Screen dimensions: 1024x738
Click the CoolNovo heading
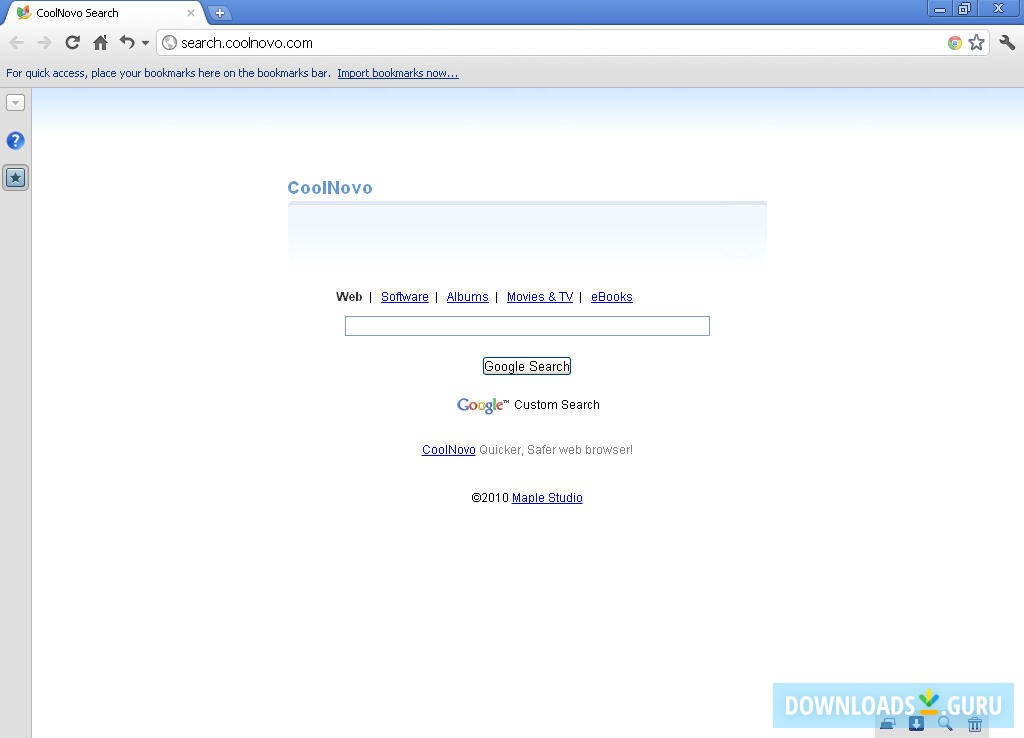coord(330,188)
